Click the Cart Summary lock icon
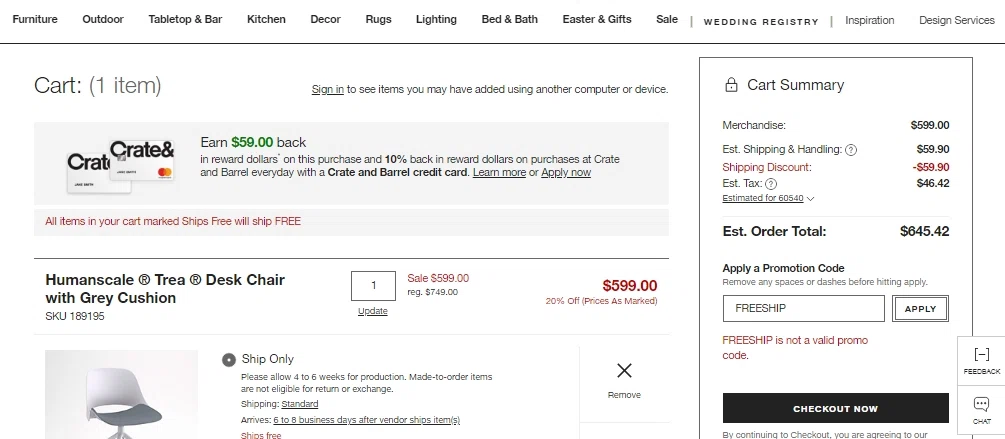The height and width of the screenshot is (439, 1005). tap(731, 85)
